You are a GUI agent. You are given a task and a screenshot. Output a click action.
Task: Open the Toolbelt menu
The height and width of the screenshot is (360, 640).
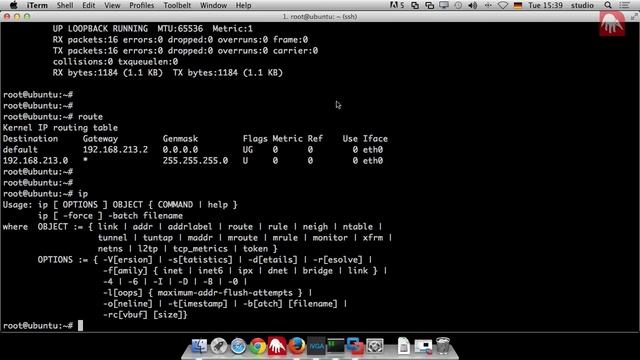(x=177, y=5)
